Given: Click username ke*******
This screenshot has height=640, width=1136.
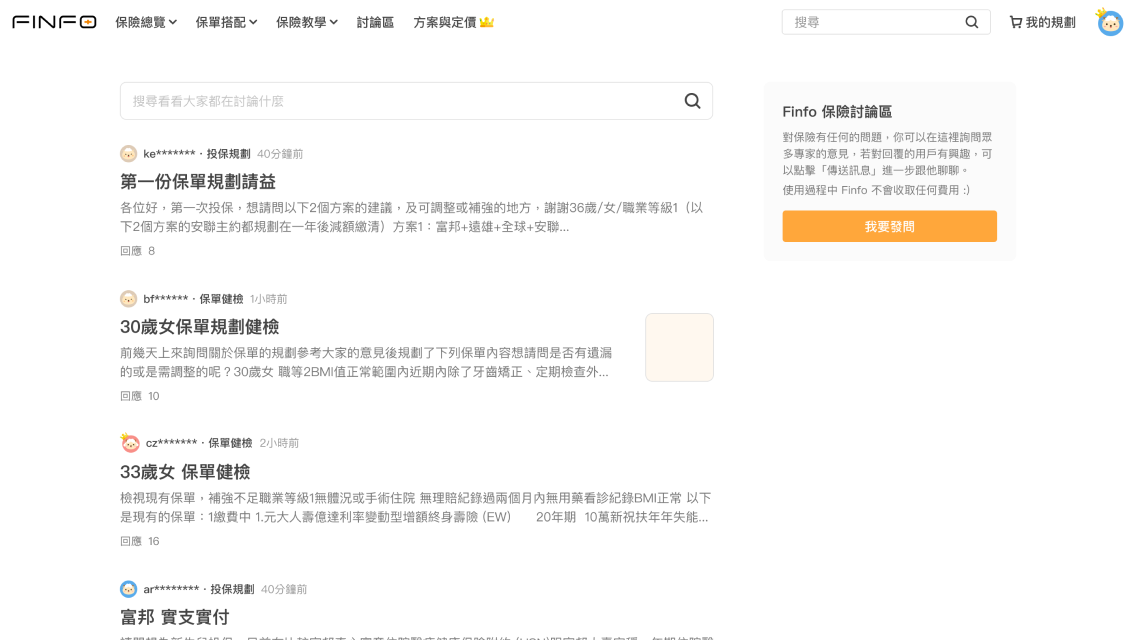Looking at the screenshot, I should (x=170, y=154).
